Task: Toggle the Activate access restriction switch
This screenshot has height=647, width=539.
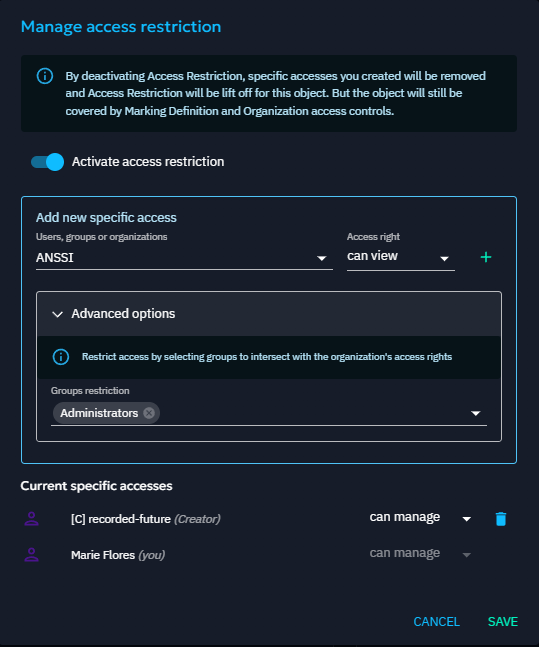Action: (x=47, y=162)
